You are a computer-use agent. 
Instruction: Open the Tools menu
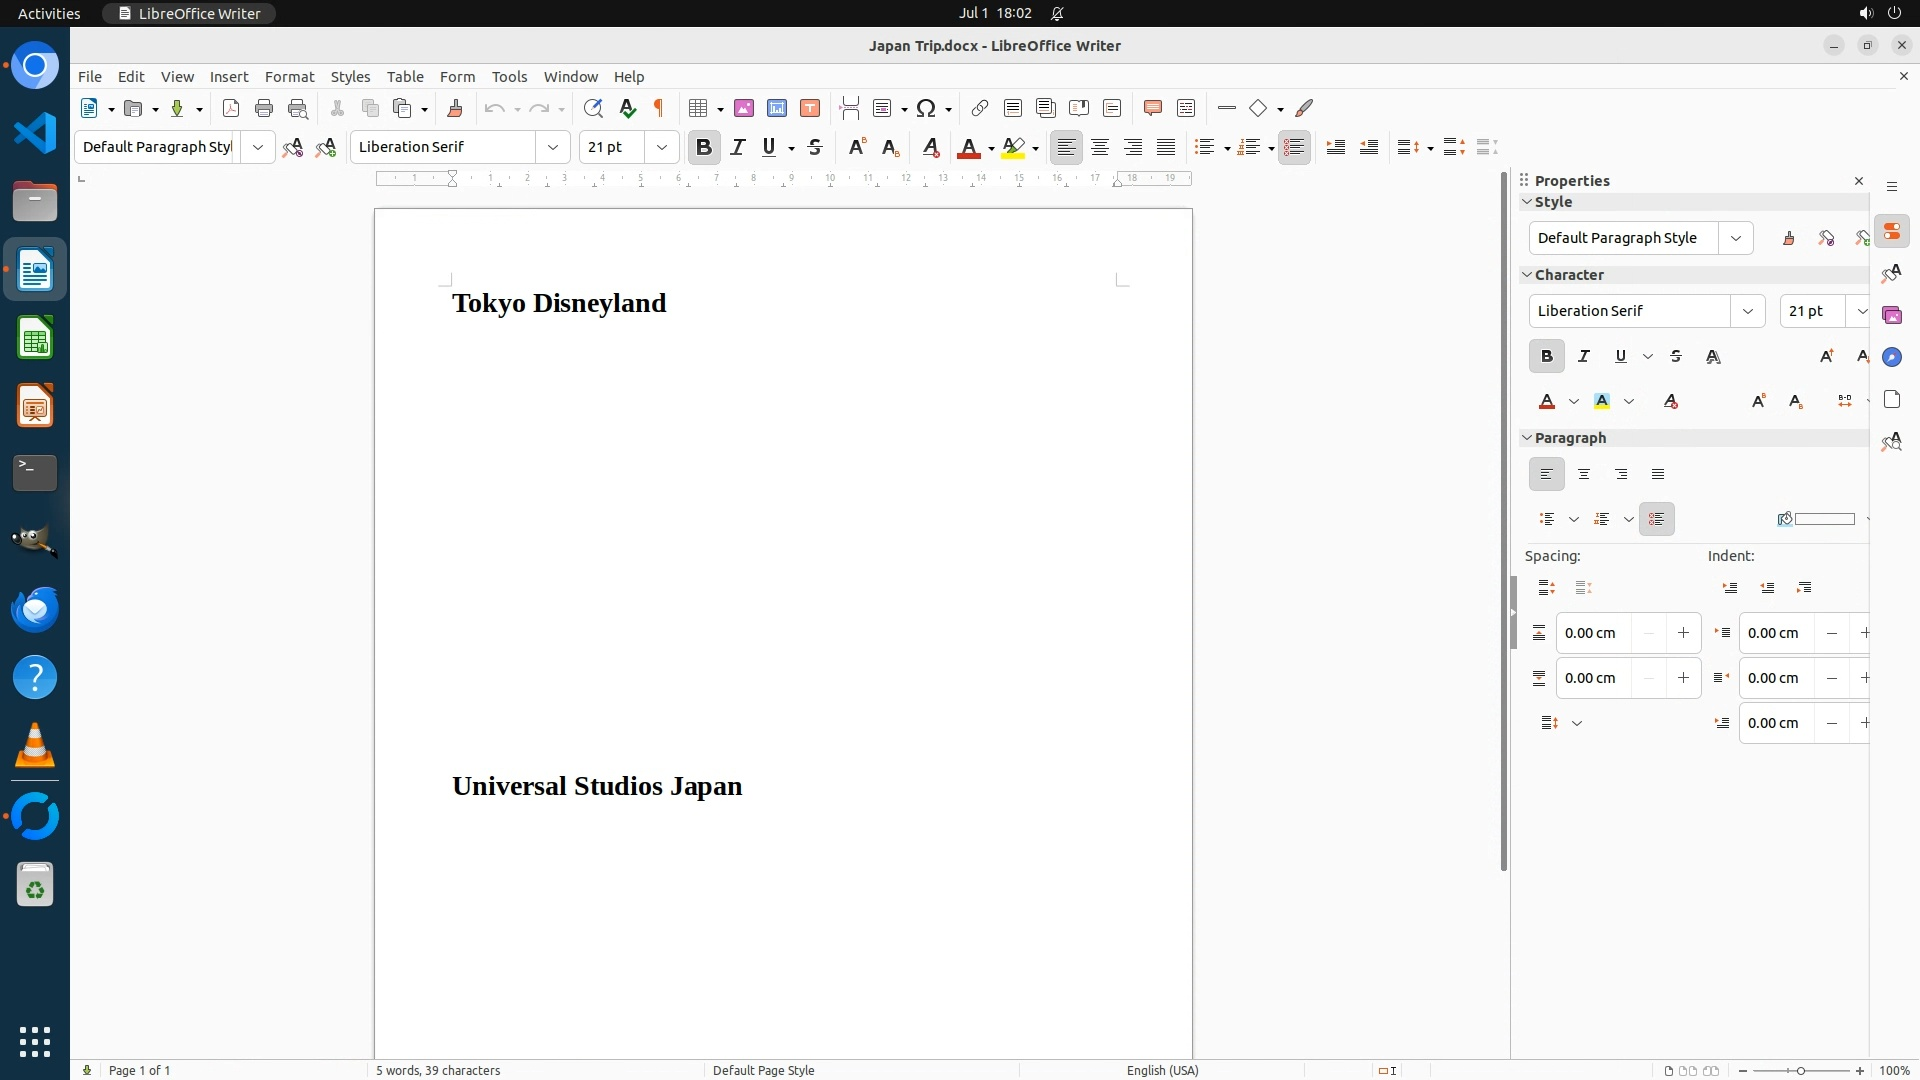(509, 76)
